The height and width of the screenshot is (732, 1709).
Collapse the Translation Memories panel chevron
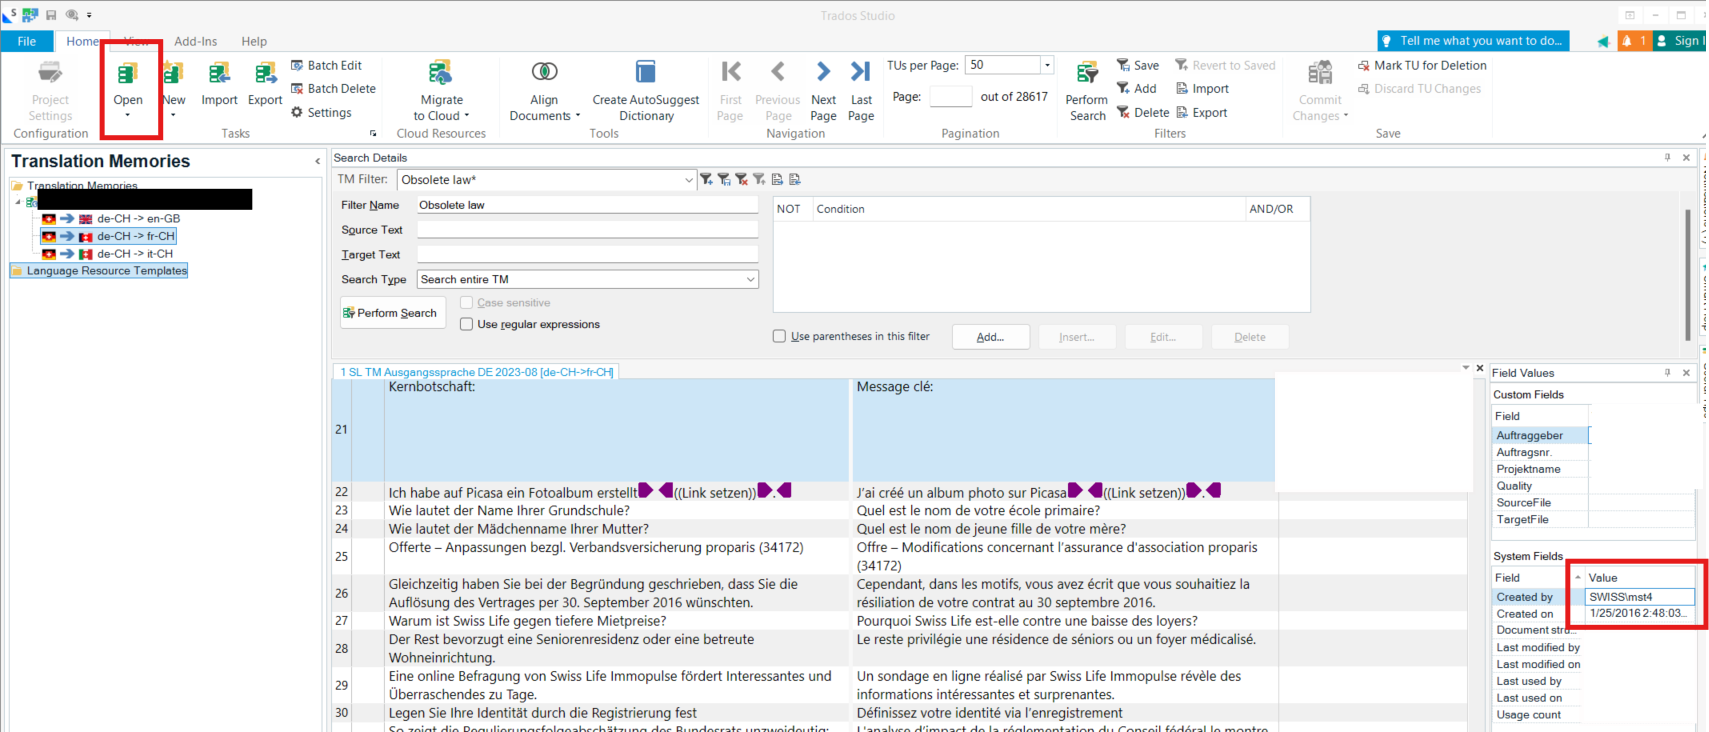(x=317, y=161)
